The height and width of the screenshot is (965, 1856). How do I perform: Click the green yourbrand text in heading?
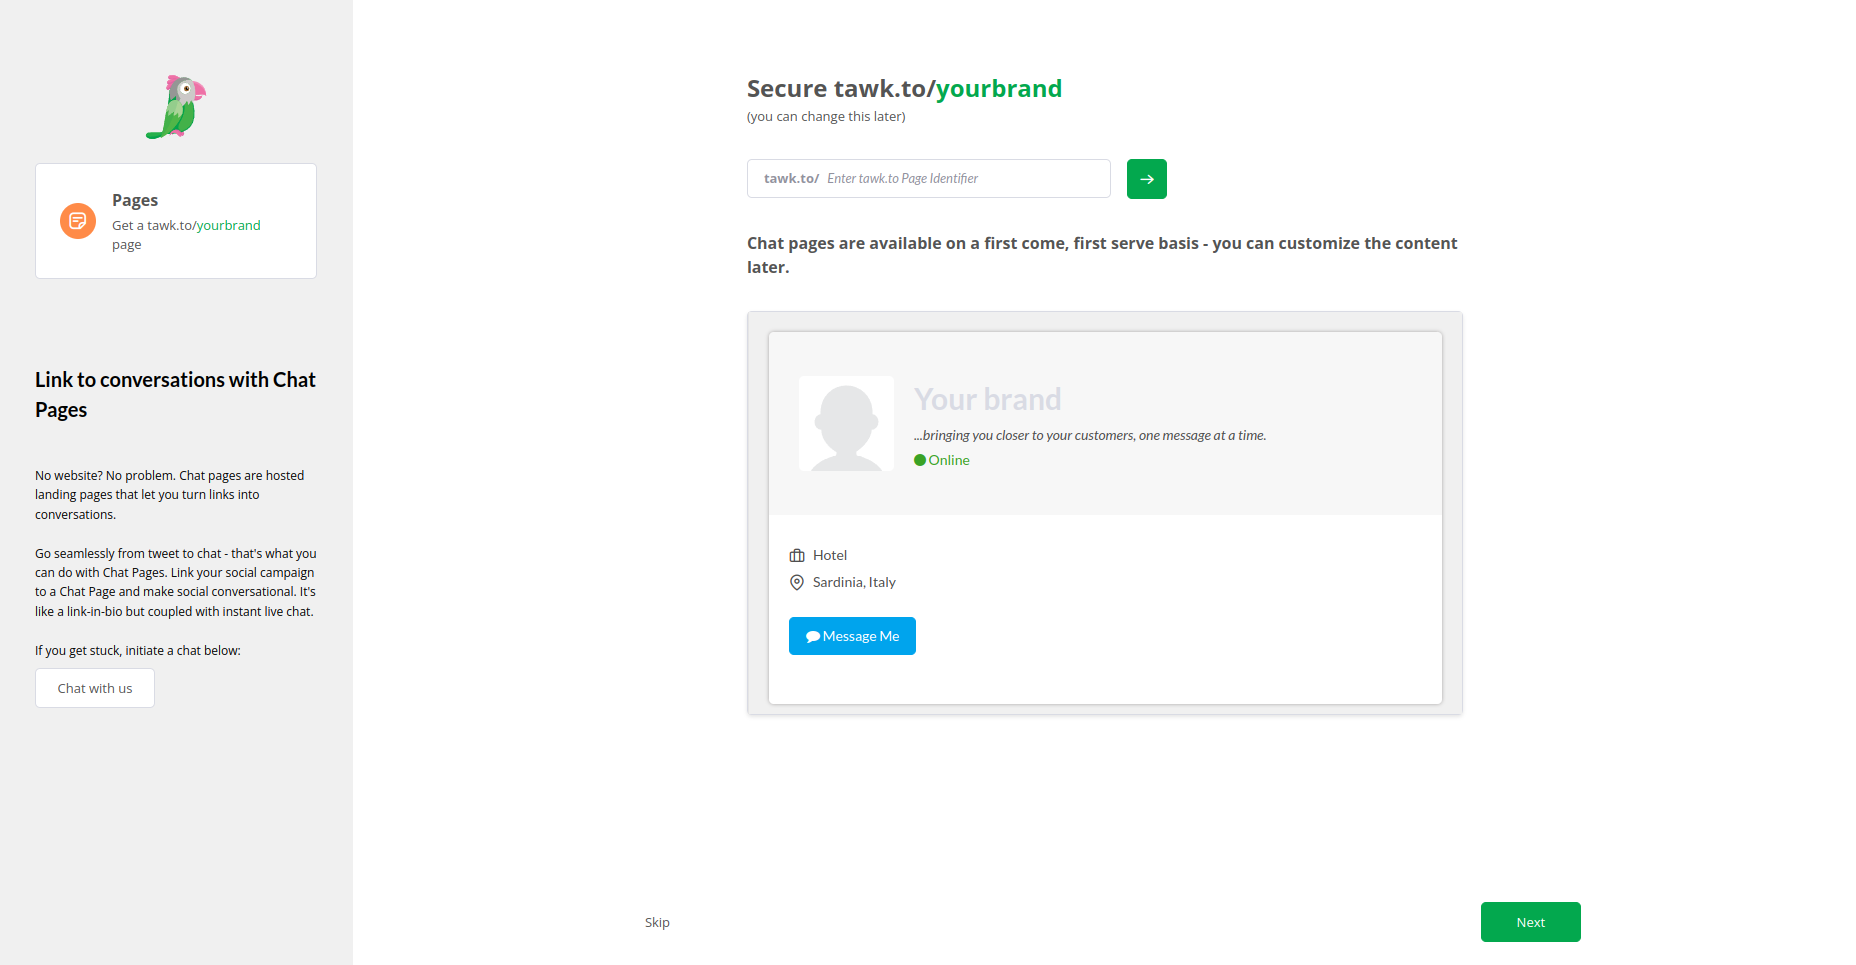(998, 89)
